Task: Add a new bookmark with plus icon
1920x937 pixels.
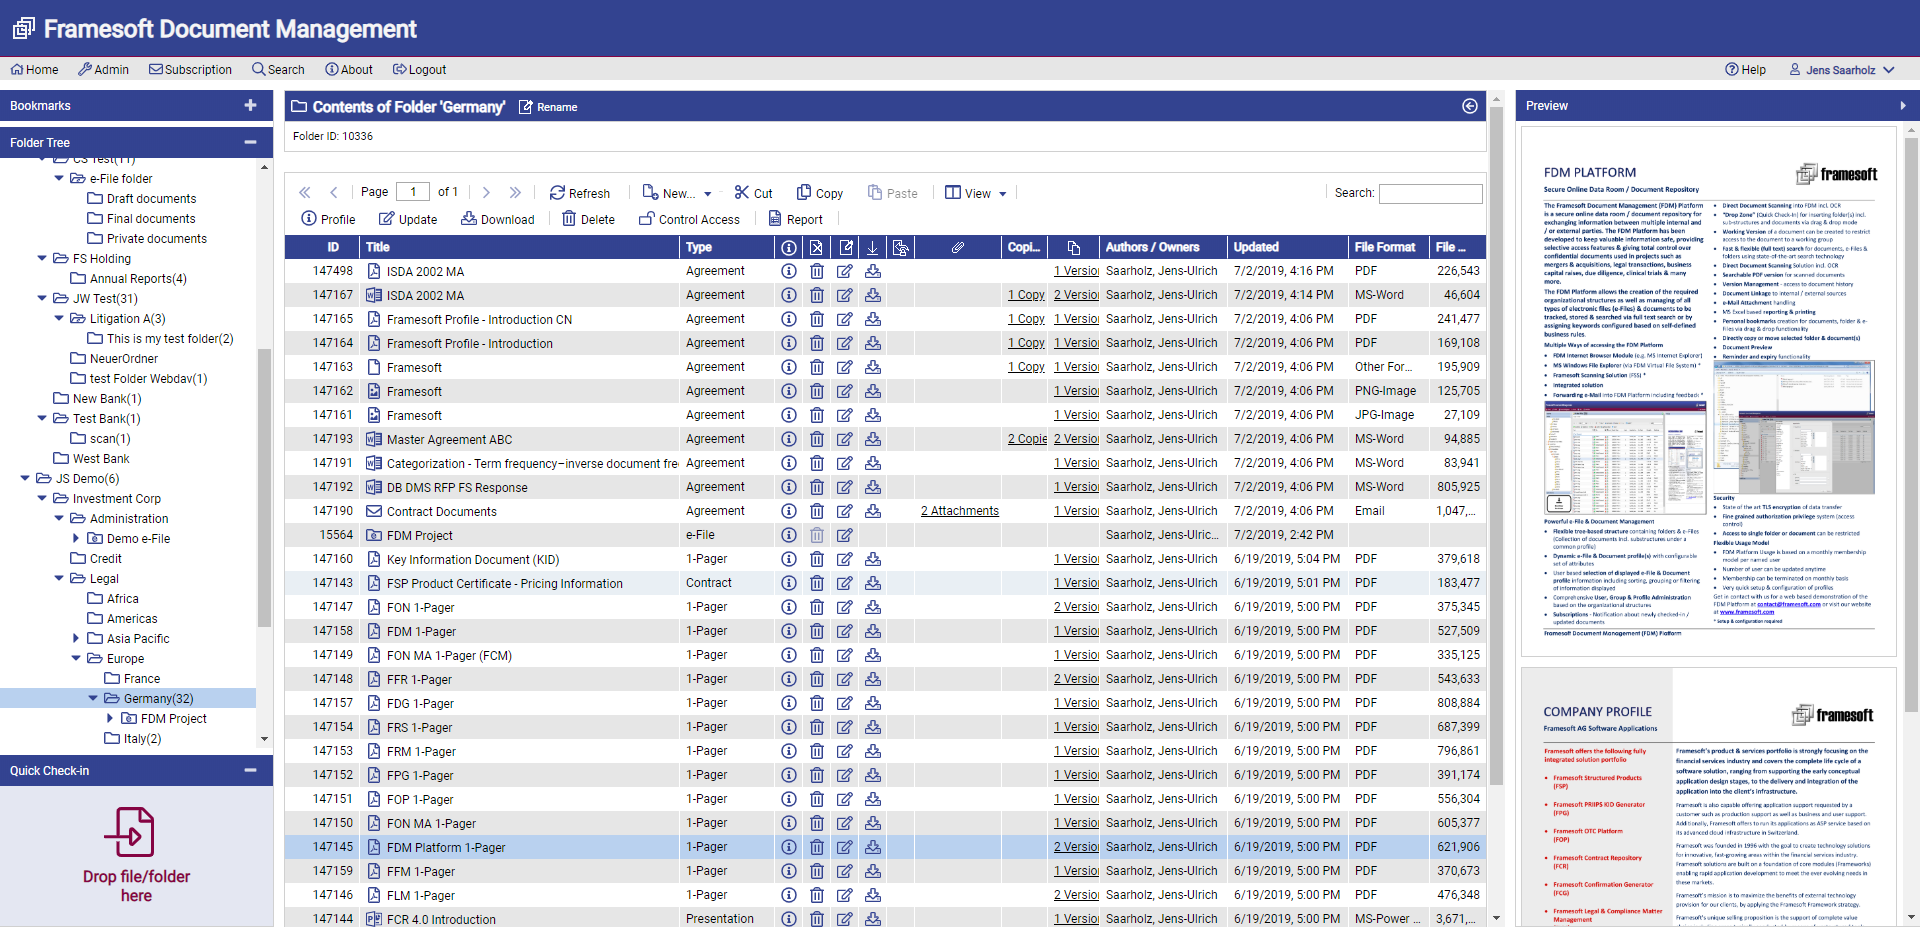Action: [x=250, y=105]
